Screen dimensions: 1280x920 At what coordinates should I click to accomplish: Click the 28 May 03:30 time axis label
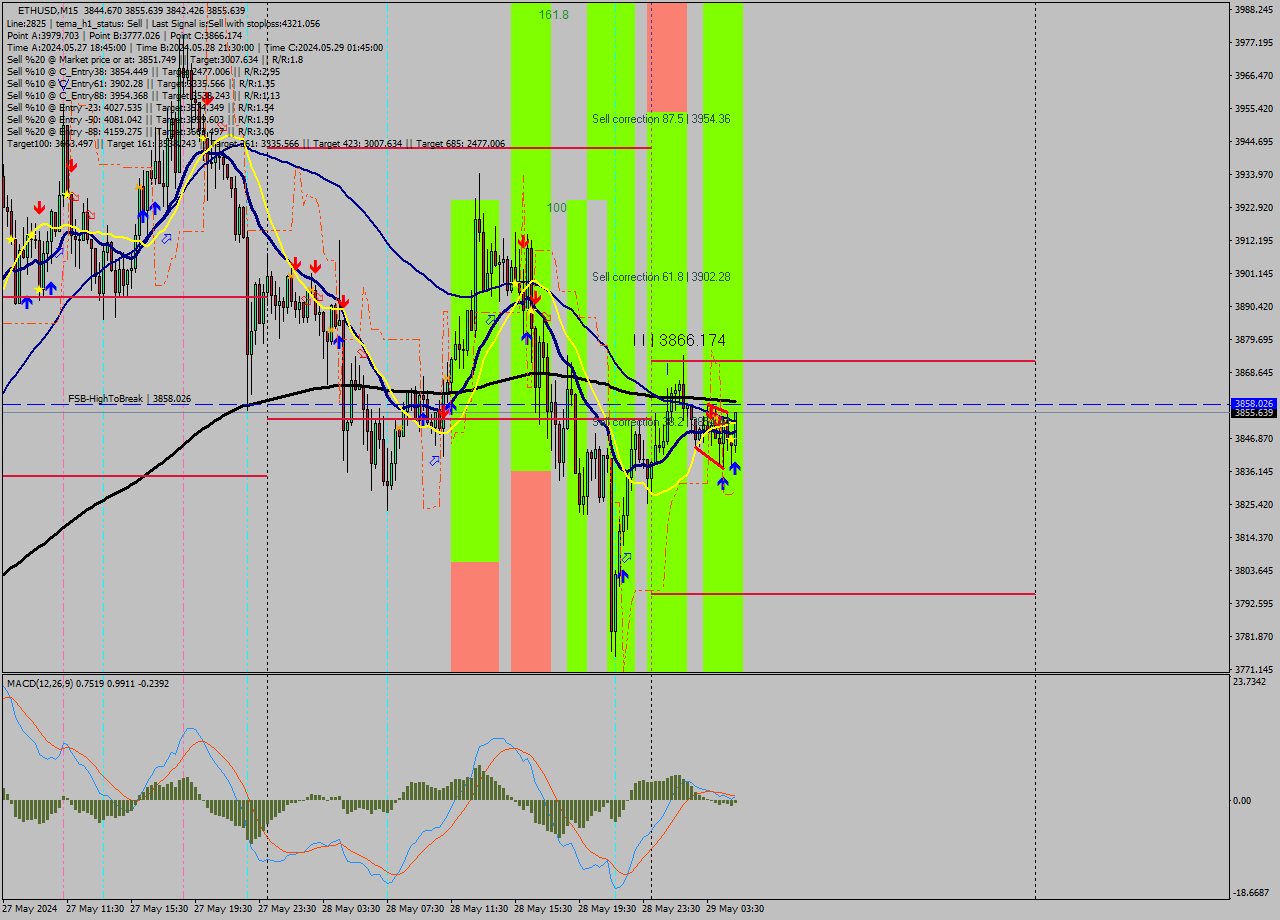click(351, 909)
